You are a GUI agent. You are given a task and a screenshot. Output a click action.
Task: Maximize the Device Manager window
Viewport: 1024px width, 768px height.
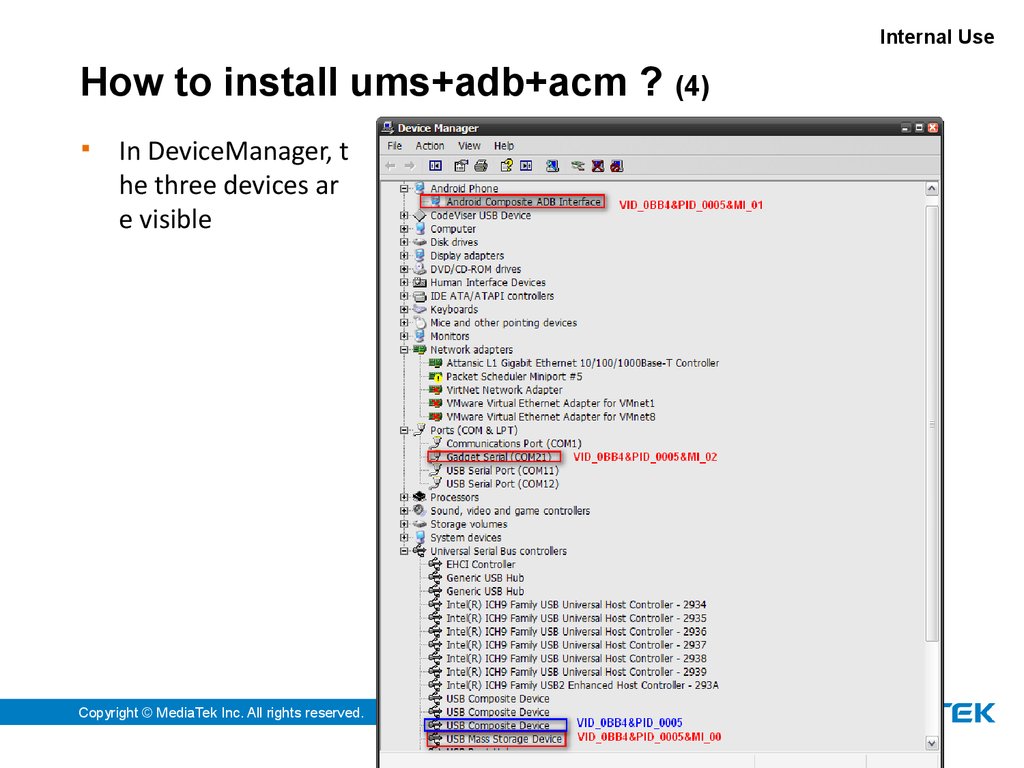[x=919, y=128]
